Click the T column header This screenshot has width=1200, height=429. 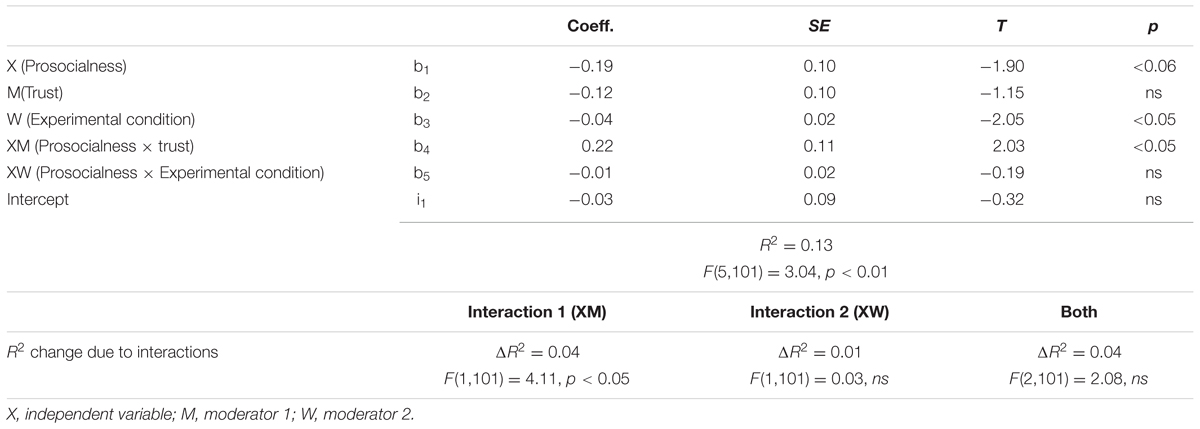click(1022, 28)
